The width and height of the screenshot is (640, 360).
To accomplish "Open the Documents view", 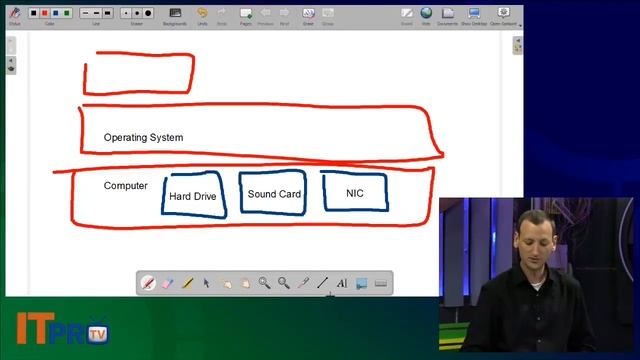I will (447, 16).
